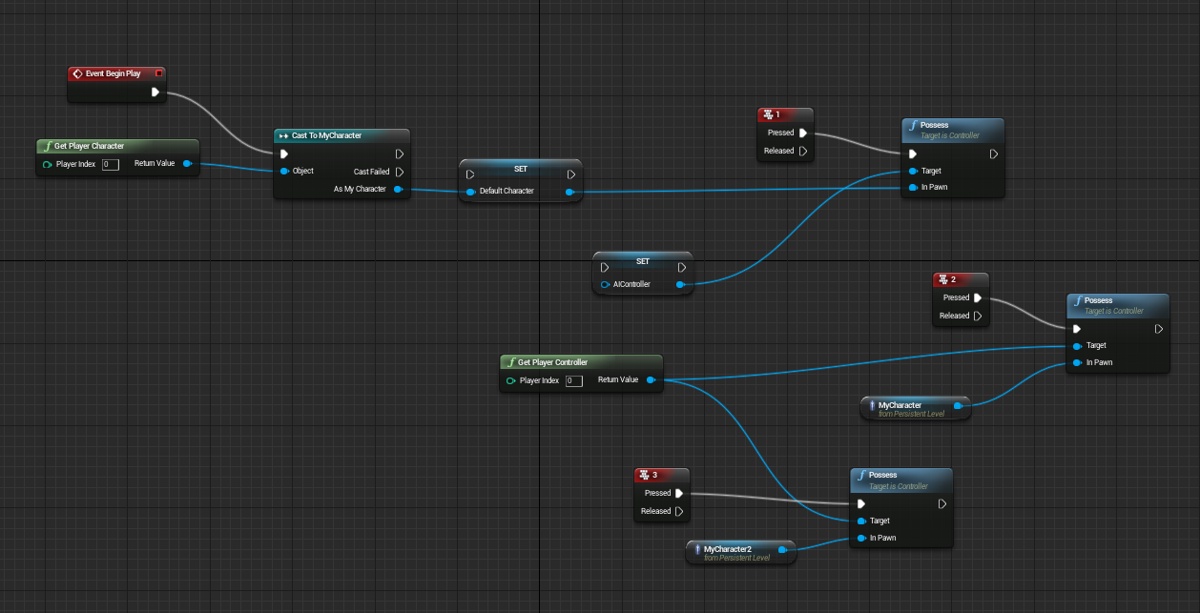
Task: Select the Get Player Controller node header
Action: (x=581, y=362)
